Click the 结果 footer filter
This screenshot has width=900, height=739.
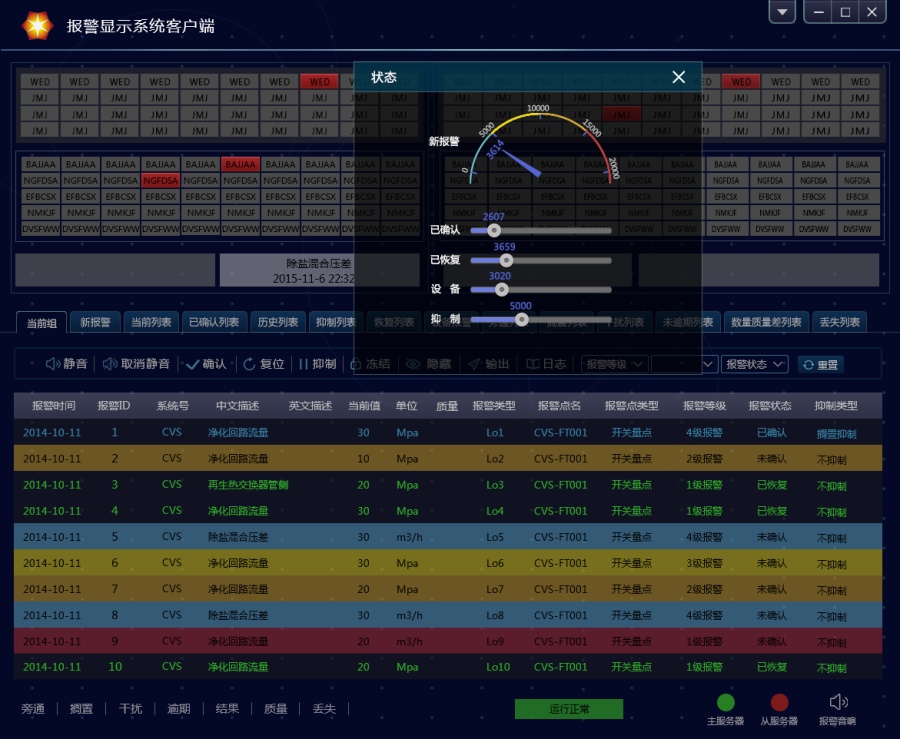227,709
